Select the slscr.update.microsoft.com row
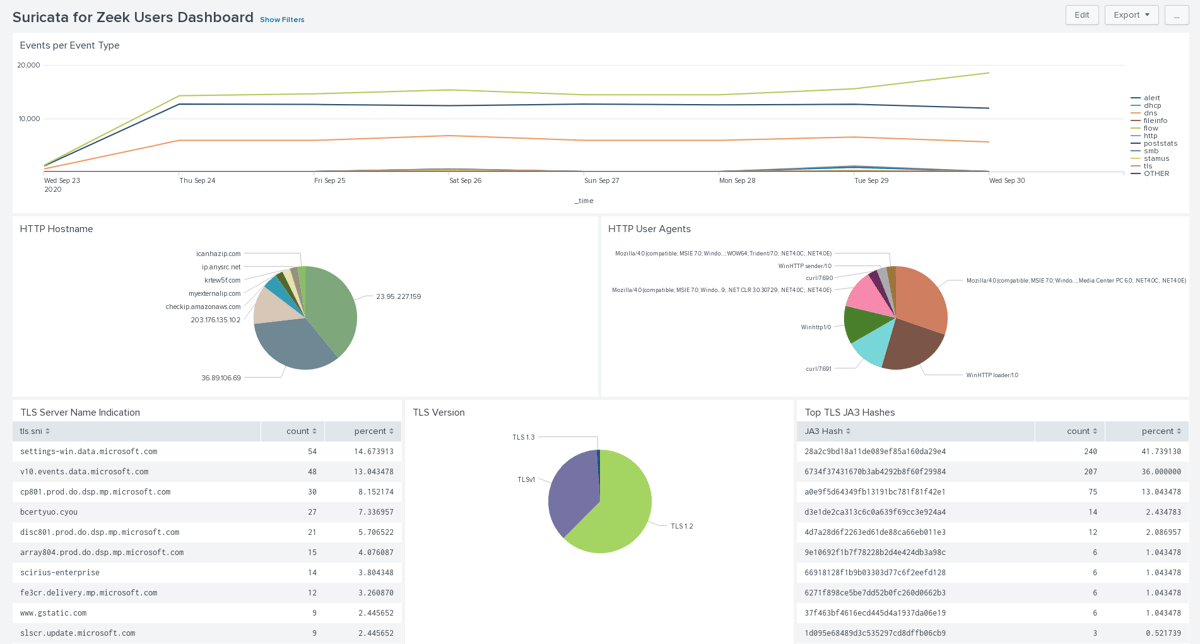 [x=207, y=633]
